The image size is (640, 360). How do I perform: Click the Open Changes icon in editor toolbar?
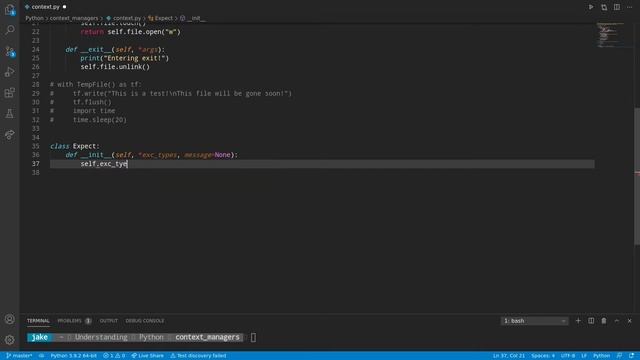click(x=604, y=7)
